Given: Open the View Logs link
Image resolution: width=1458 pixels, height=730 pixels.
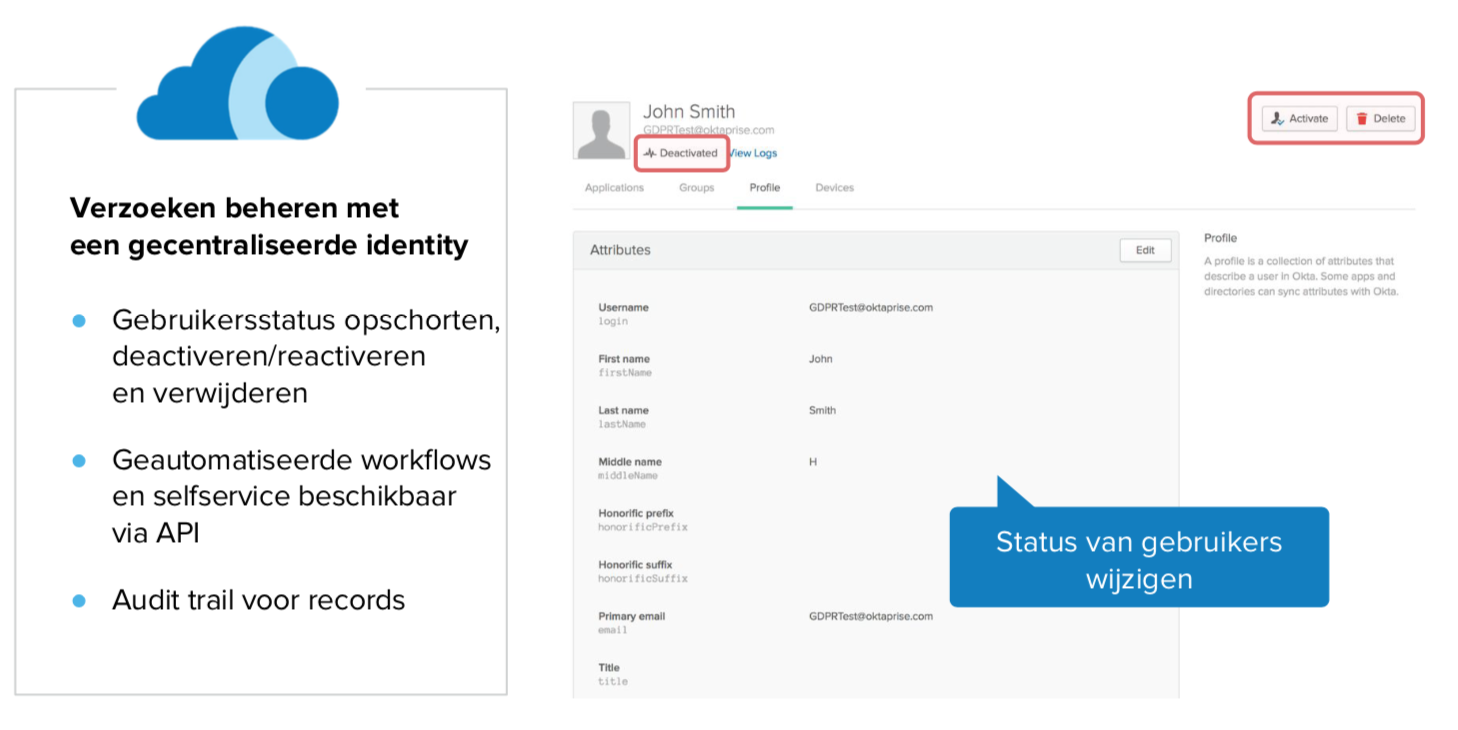Looking at the screenshot, I should coord(753,153).
